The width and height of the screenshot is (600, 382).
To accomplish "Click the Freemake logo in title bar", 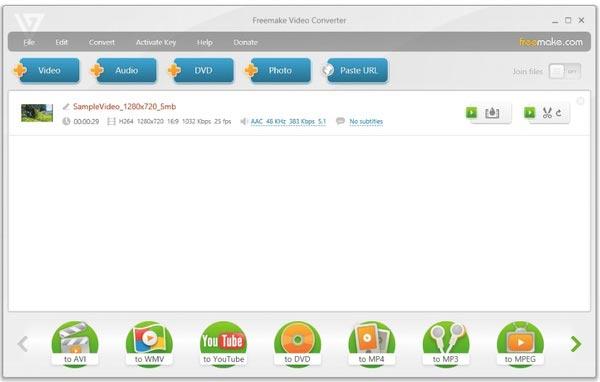I will [x=29, y=23].
